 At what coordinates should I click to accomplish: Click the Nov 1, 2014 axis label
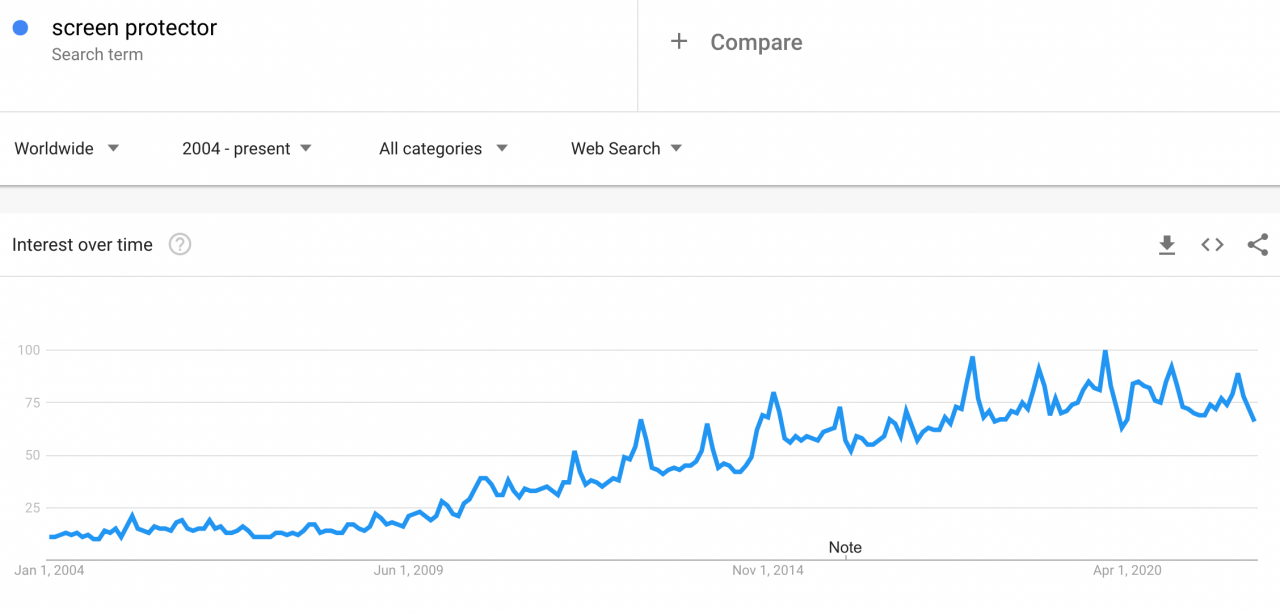pos(768,570)
